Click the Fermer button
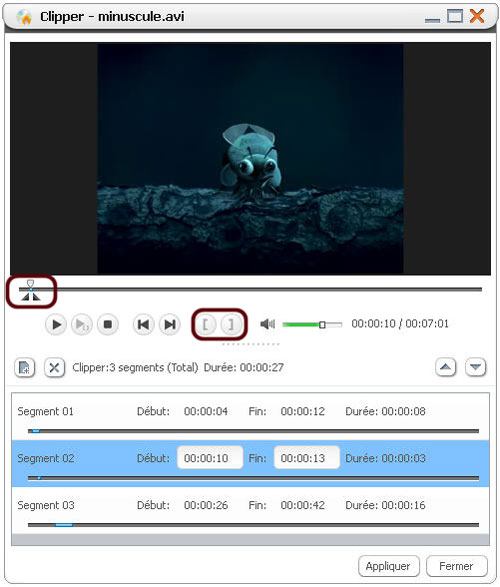500x587 pixels. click(x=457, y=566)
